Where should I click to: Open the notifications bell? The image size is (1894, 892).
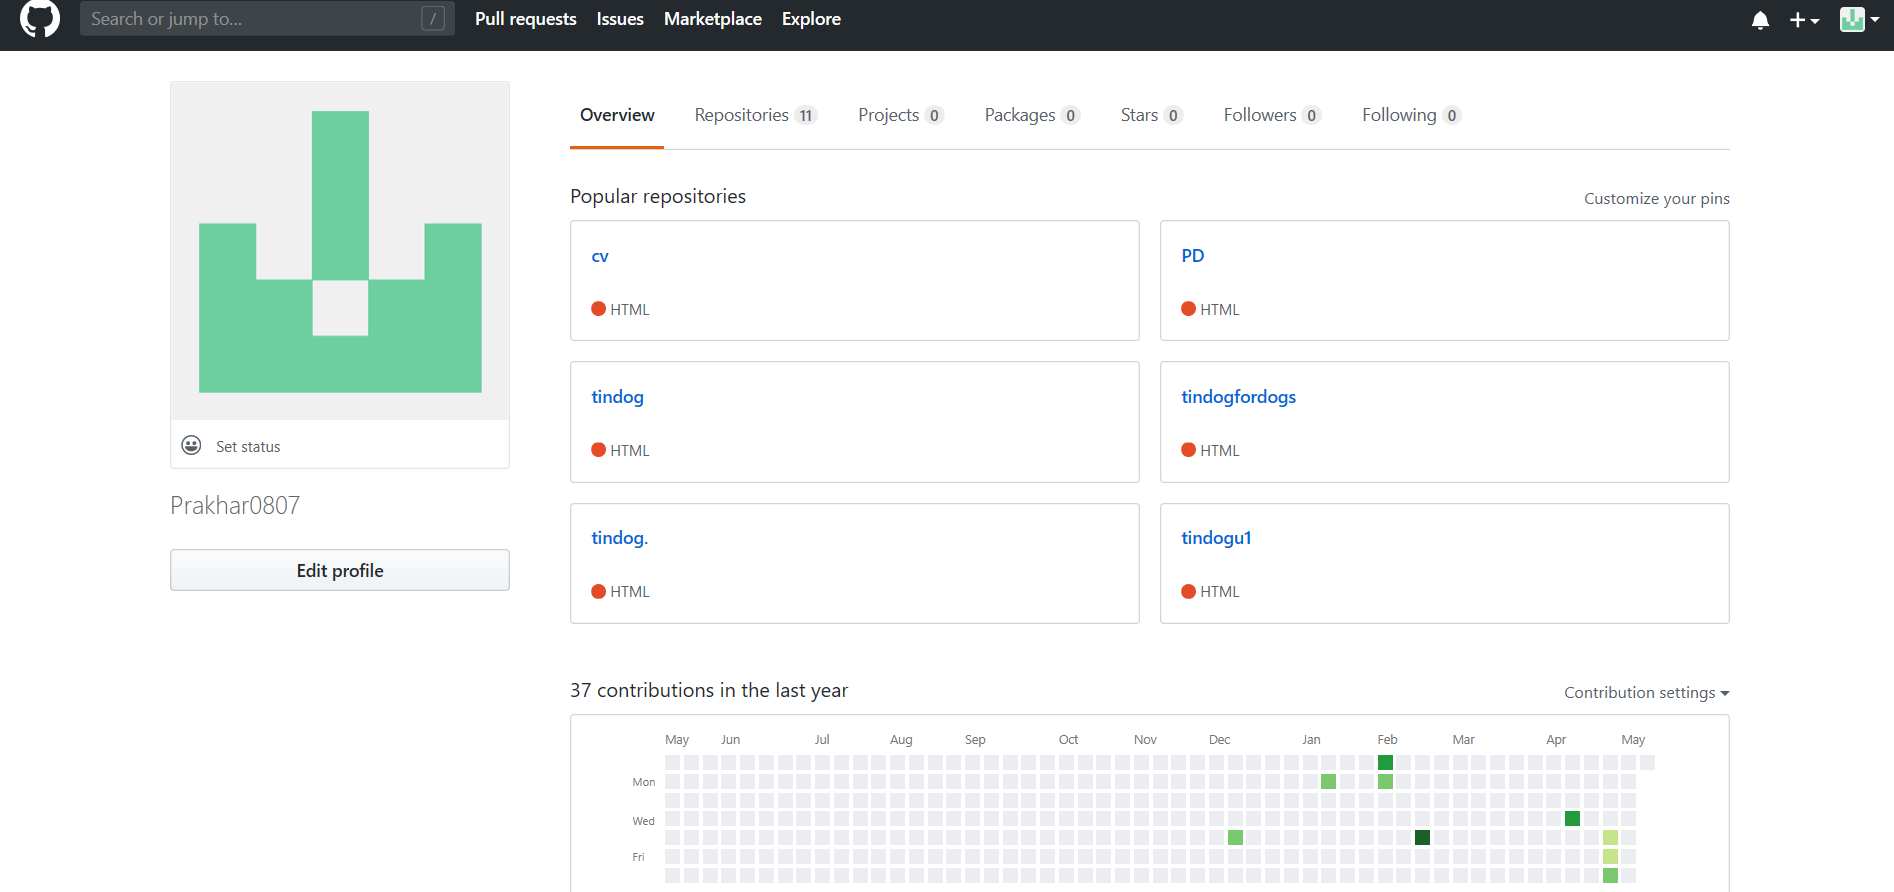[1760, 20]
